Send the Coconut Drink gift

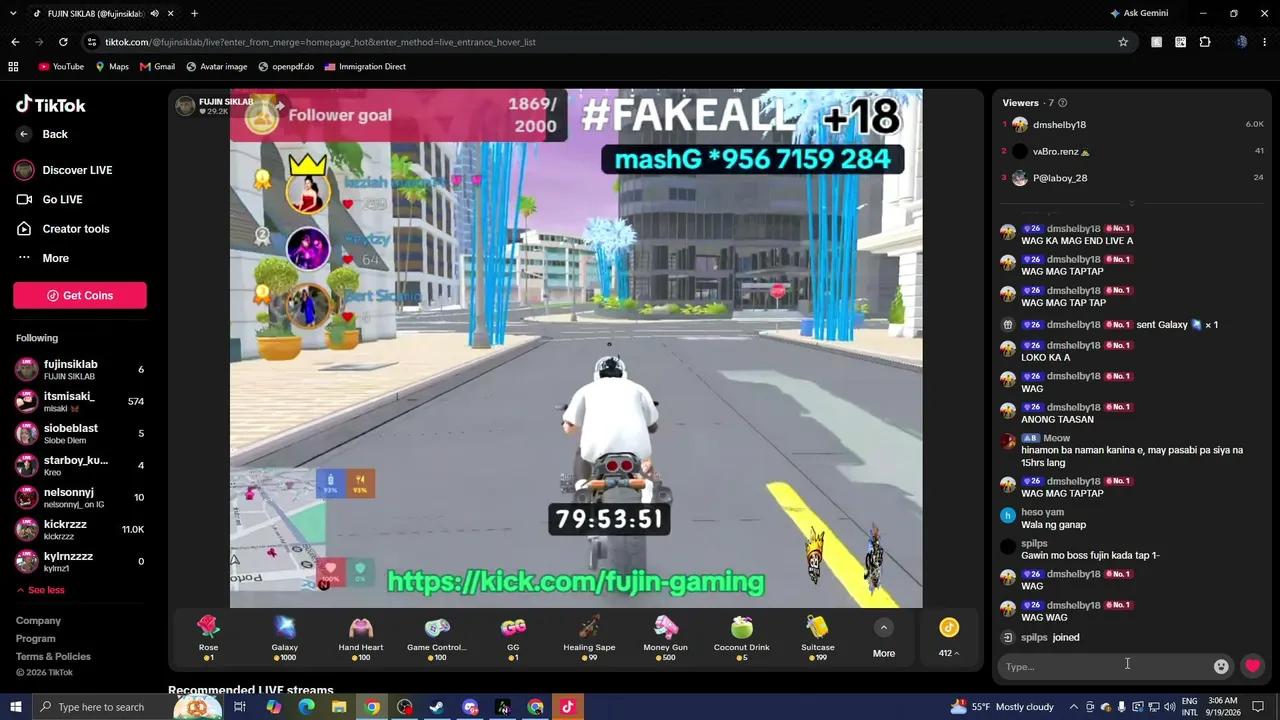742,637
